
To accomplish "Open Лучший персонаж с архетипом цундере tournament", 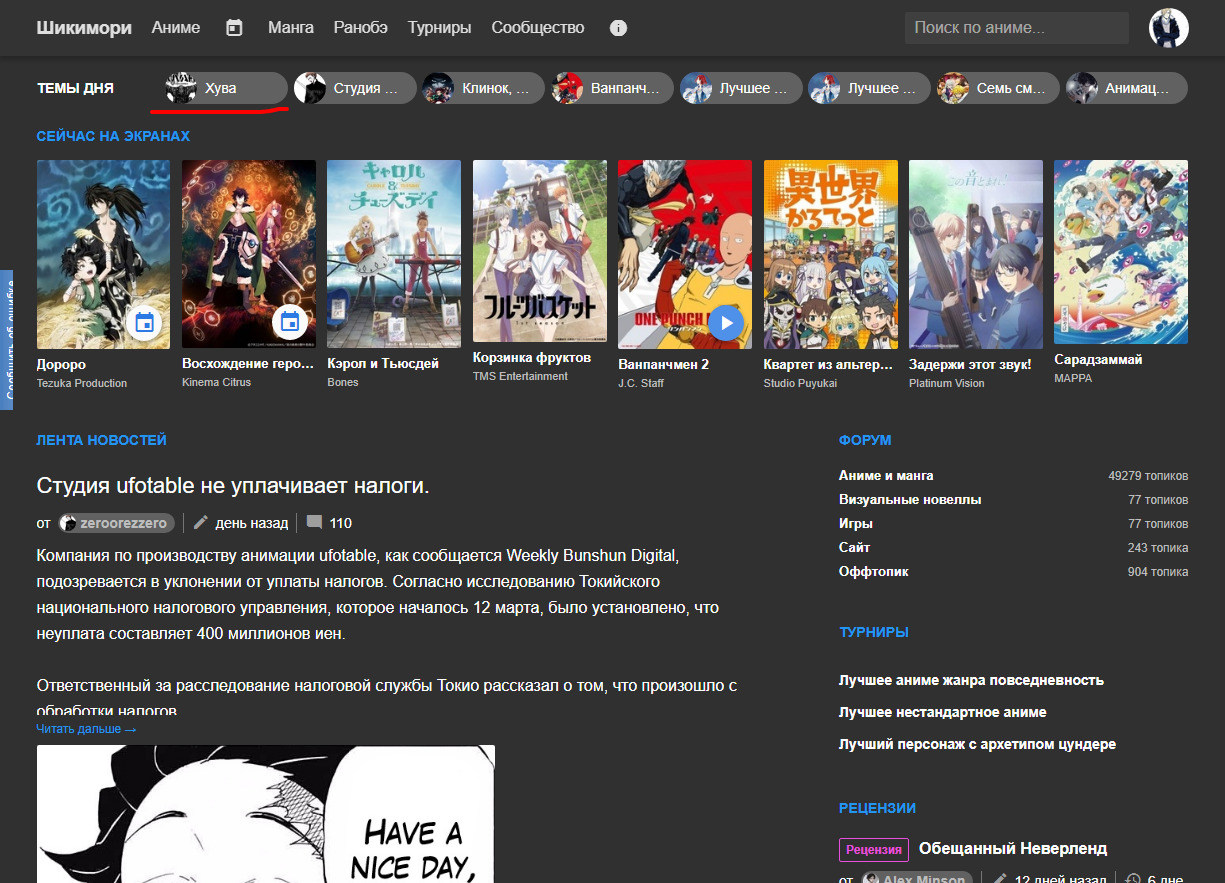I will [977, 744].
